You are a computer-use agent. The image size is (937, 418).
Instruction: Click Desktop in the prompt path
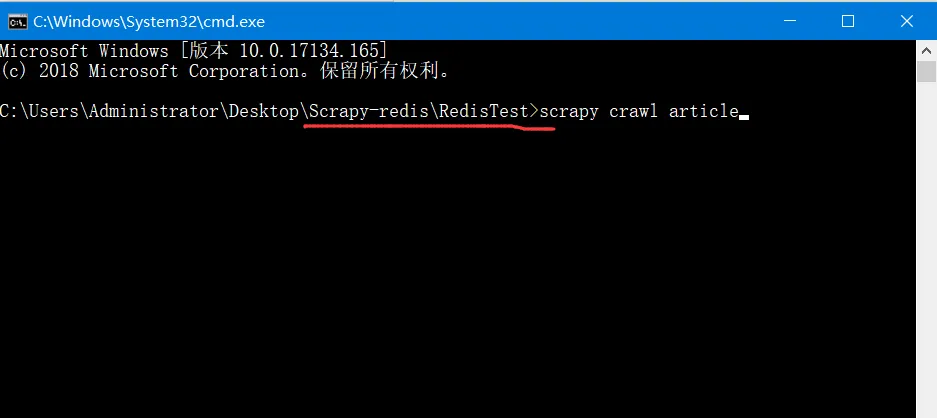(x=264, y=111)
